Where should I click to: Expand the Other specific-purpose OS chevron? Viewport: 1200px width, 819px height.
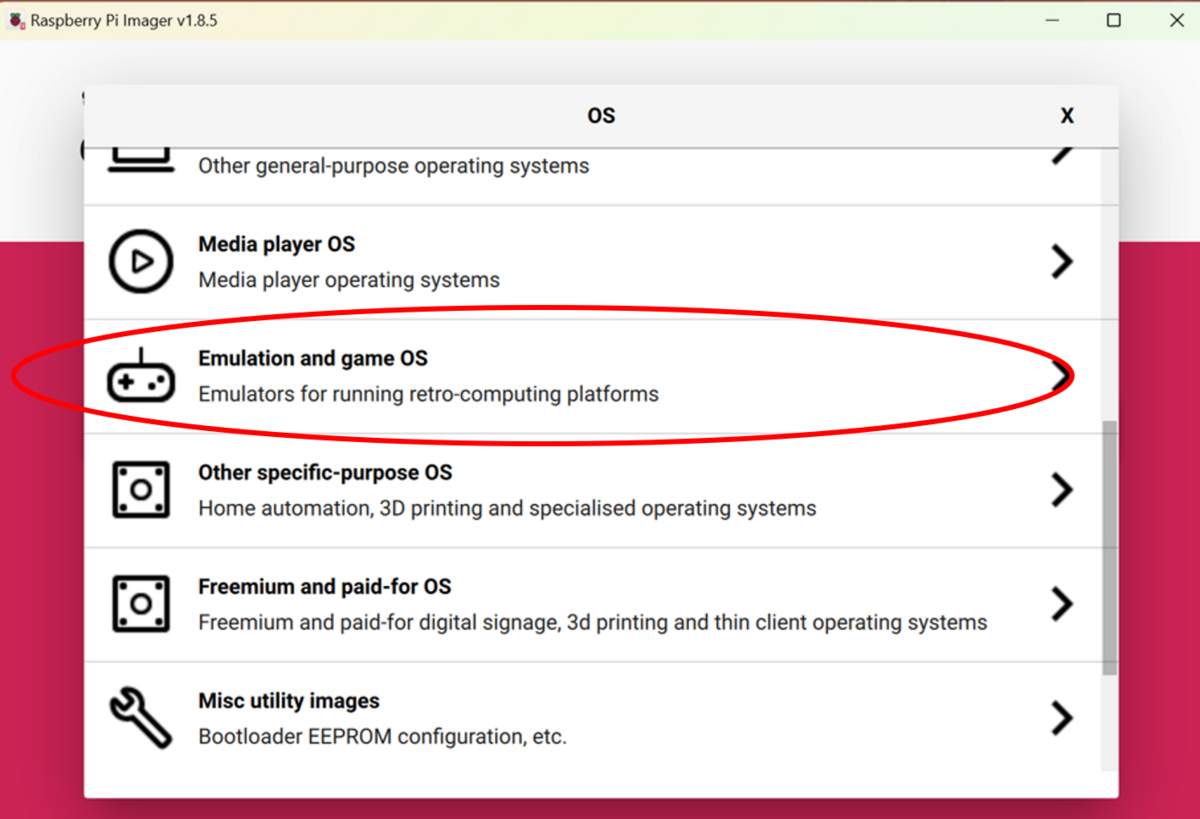pos(1062,490)
